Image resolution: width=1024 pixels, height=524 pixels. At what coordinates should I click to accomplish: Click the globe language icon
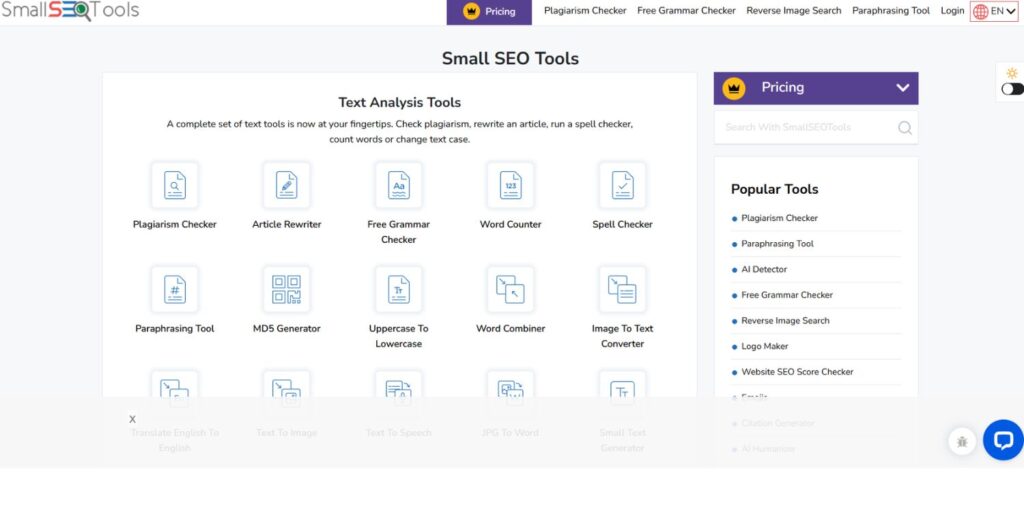980,12
